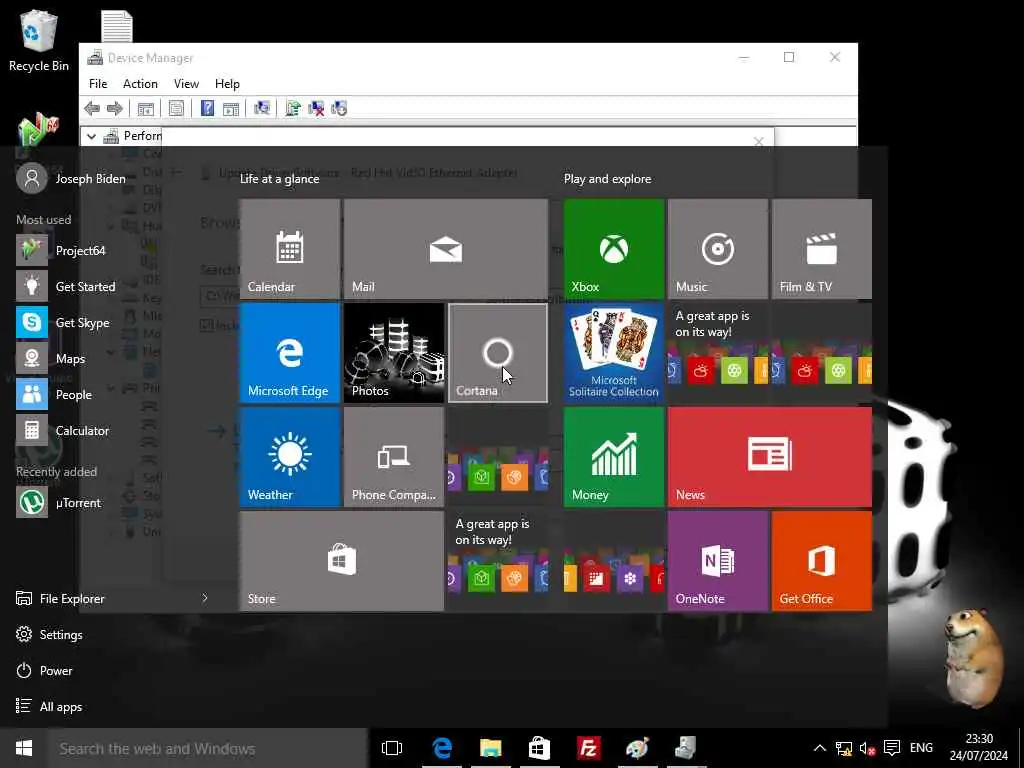Open Properties in the Device Manager toolbar
1024x768 pixels.
176,108
